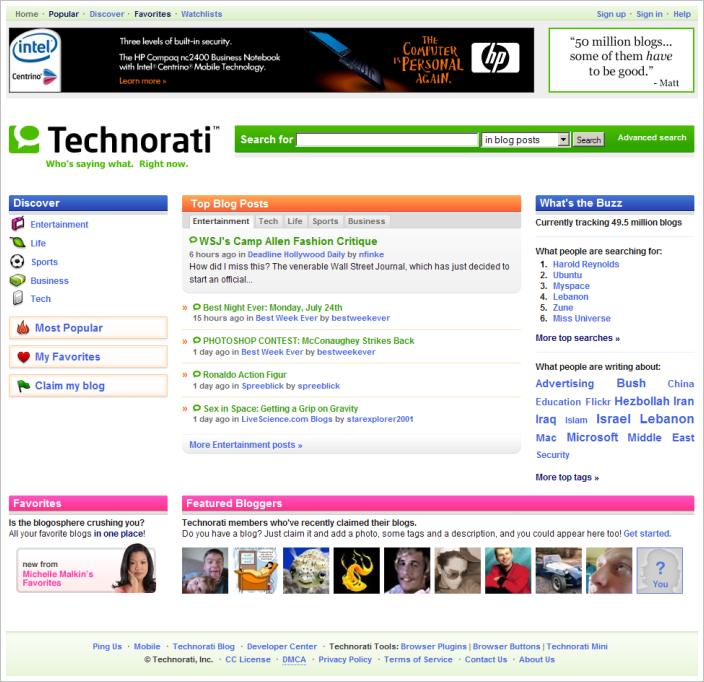Viewport: 704px width, 682px height.
Task: Click the Harold Reynolds top search
Action: pos(586,264)
